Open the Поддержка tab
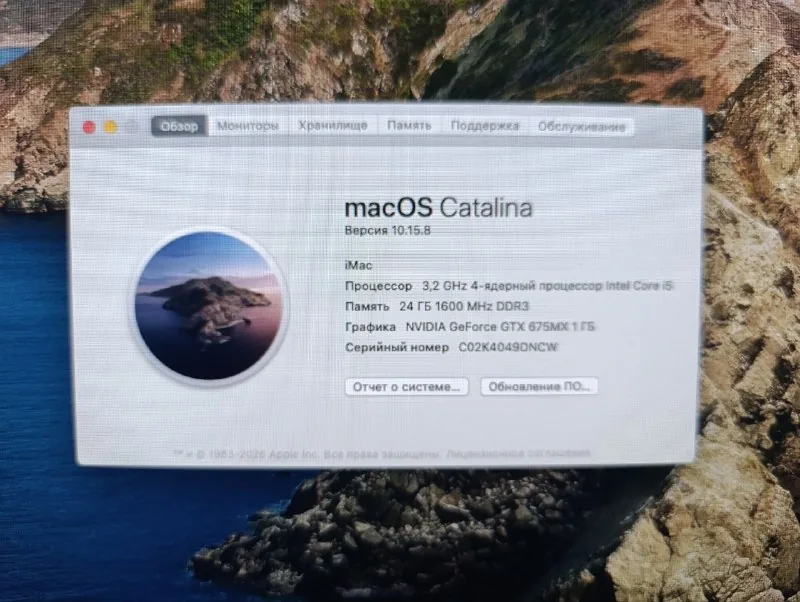The width and height of the screenshot is (800, 602). pyautogui.click(x=485, y=126)
